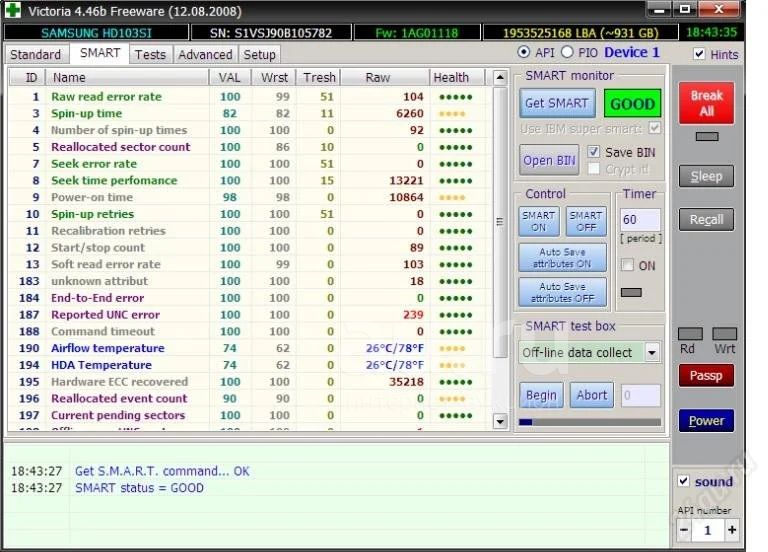Select the Hardware ECC recovered row
Image resolution: width=768 pixels, height=552 pixels.
tap(249, 382)
